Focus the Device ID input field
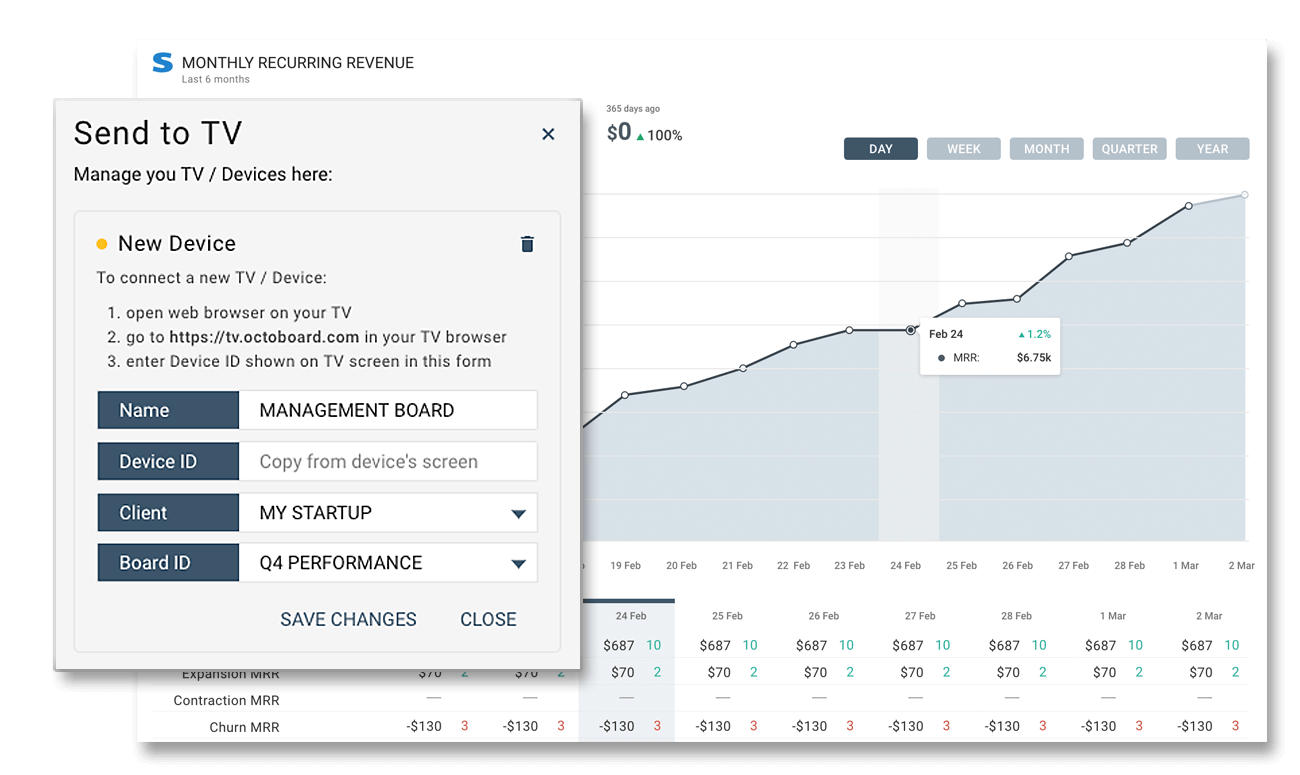The width and height of the screenshot is (1300, 775). pos(388,461)
